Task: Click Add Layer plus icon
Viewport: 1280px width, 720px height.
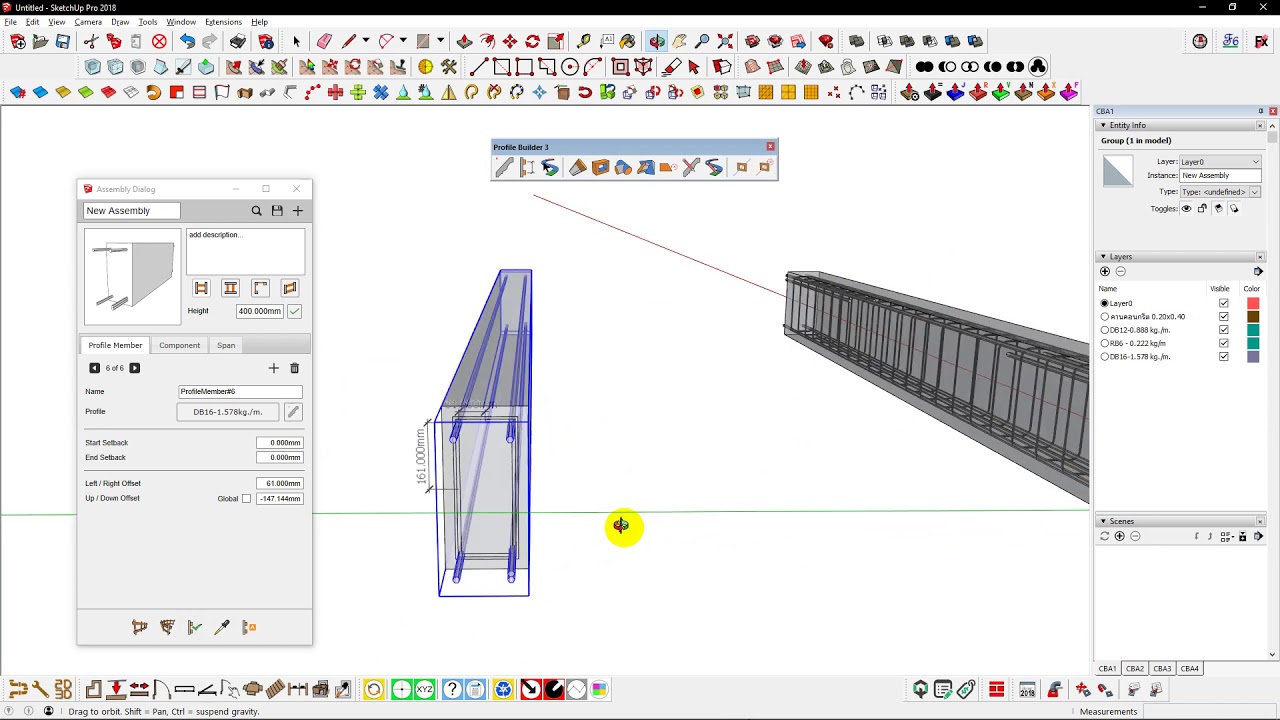Action: tap(1105, 272)
